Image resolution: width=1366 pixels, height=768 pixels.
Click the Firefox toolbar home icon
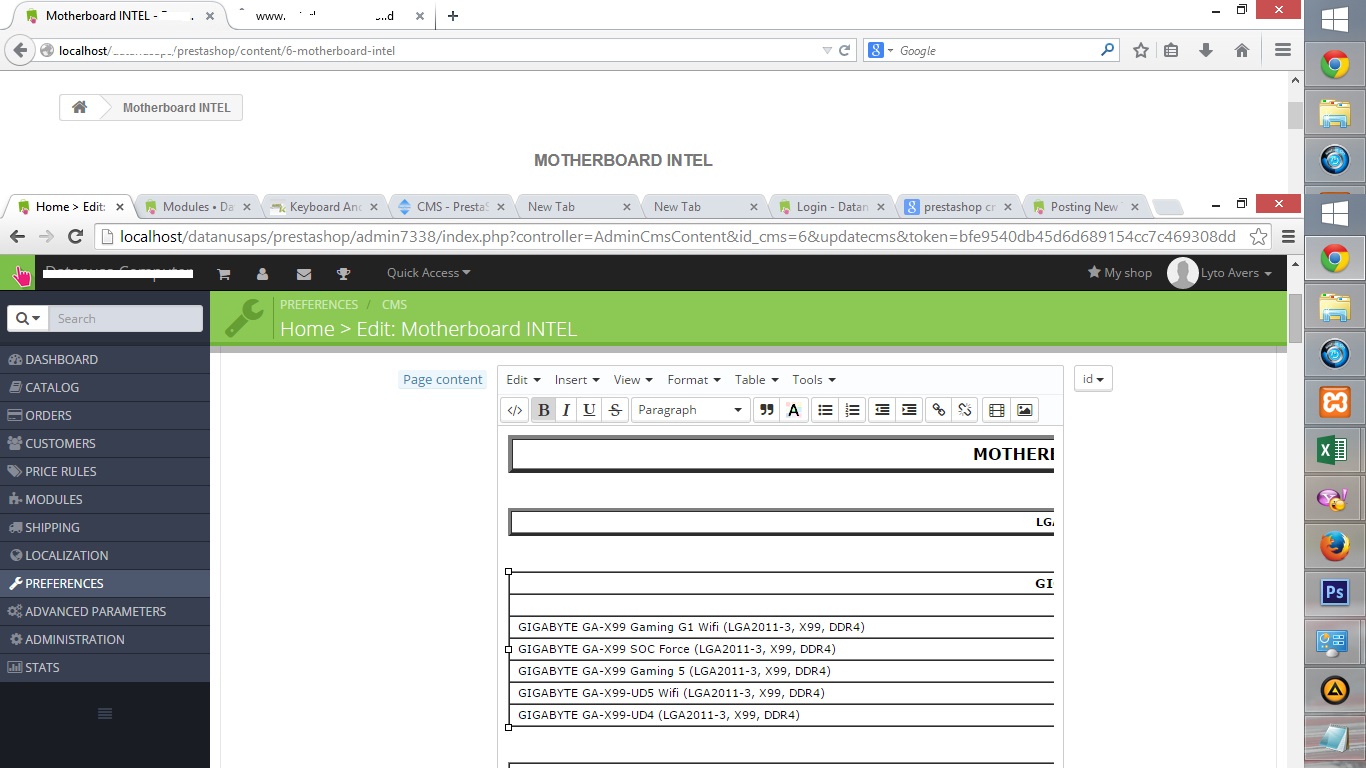coord(1242,50)
